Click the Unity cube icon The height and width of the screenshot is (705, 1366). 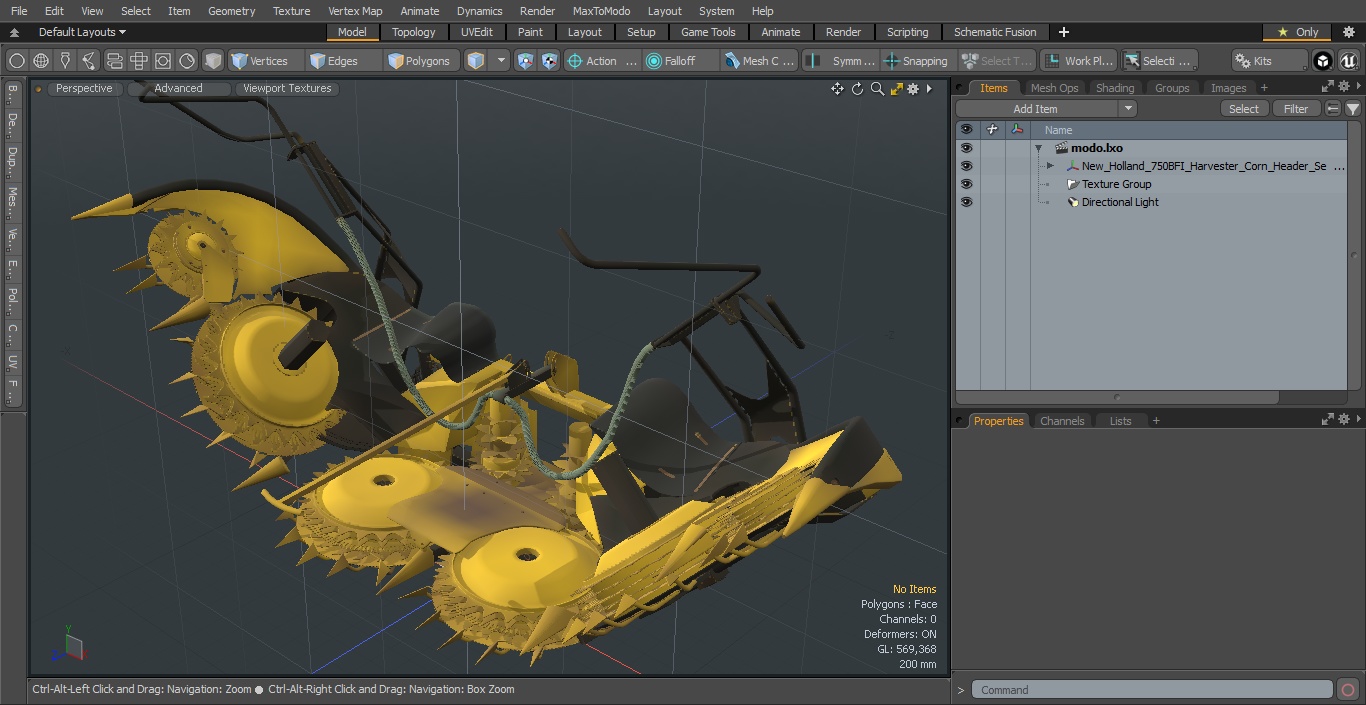(1323, 61)
